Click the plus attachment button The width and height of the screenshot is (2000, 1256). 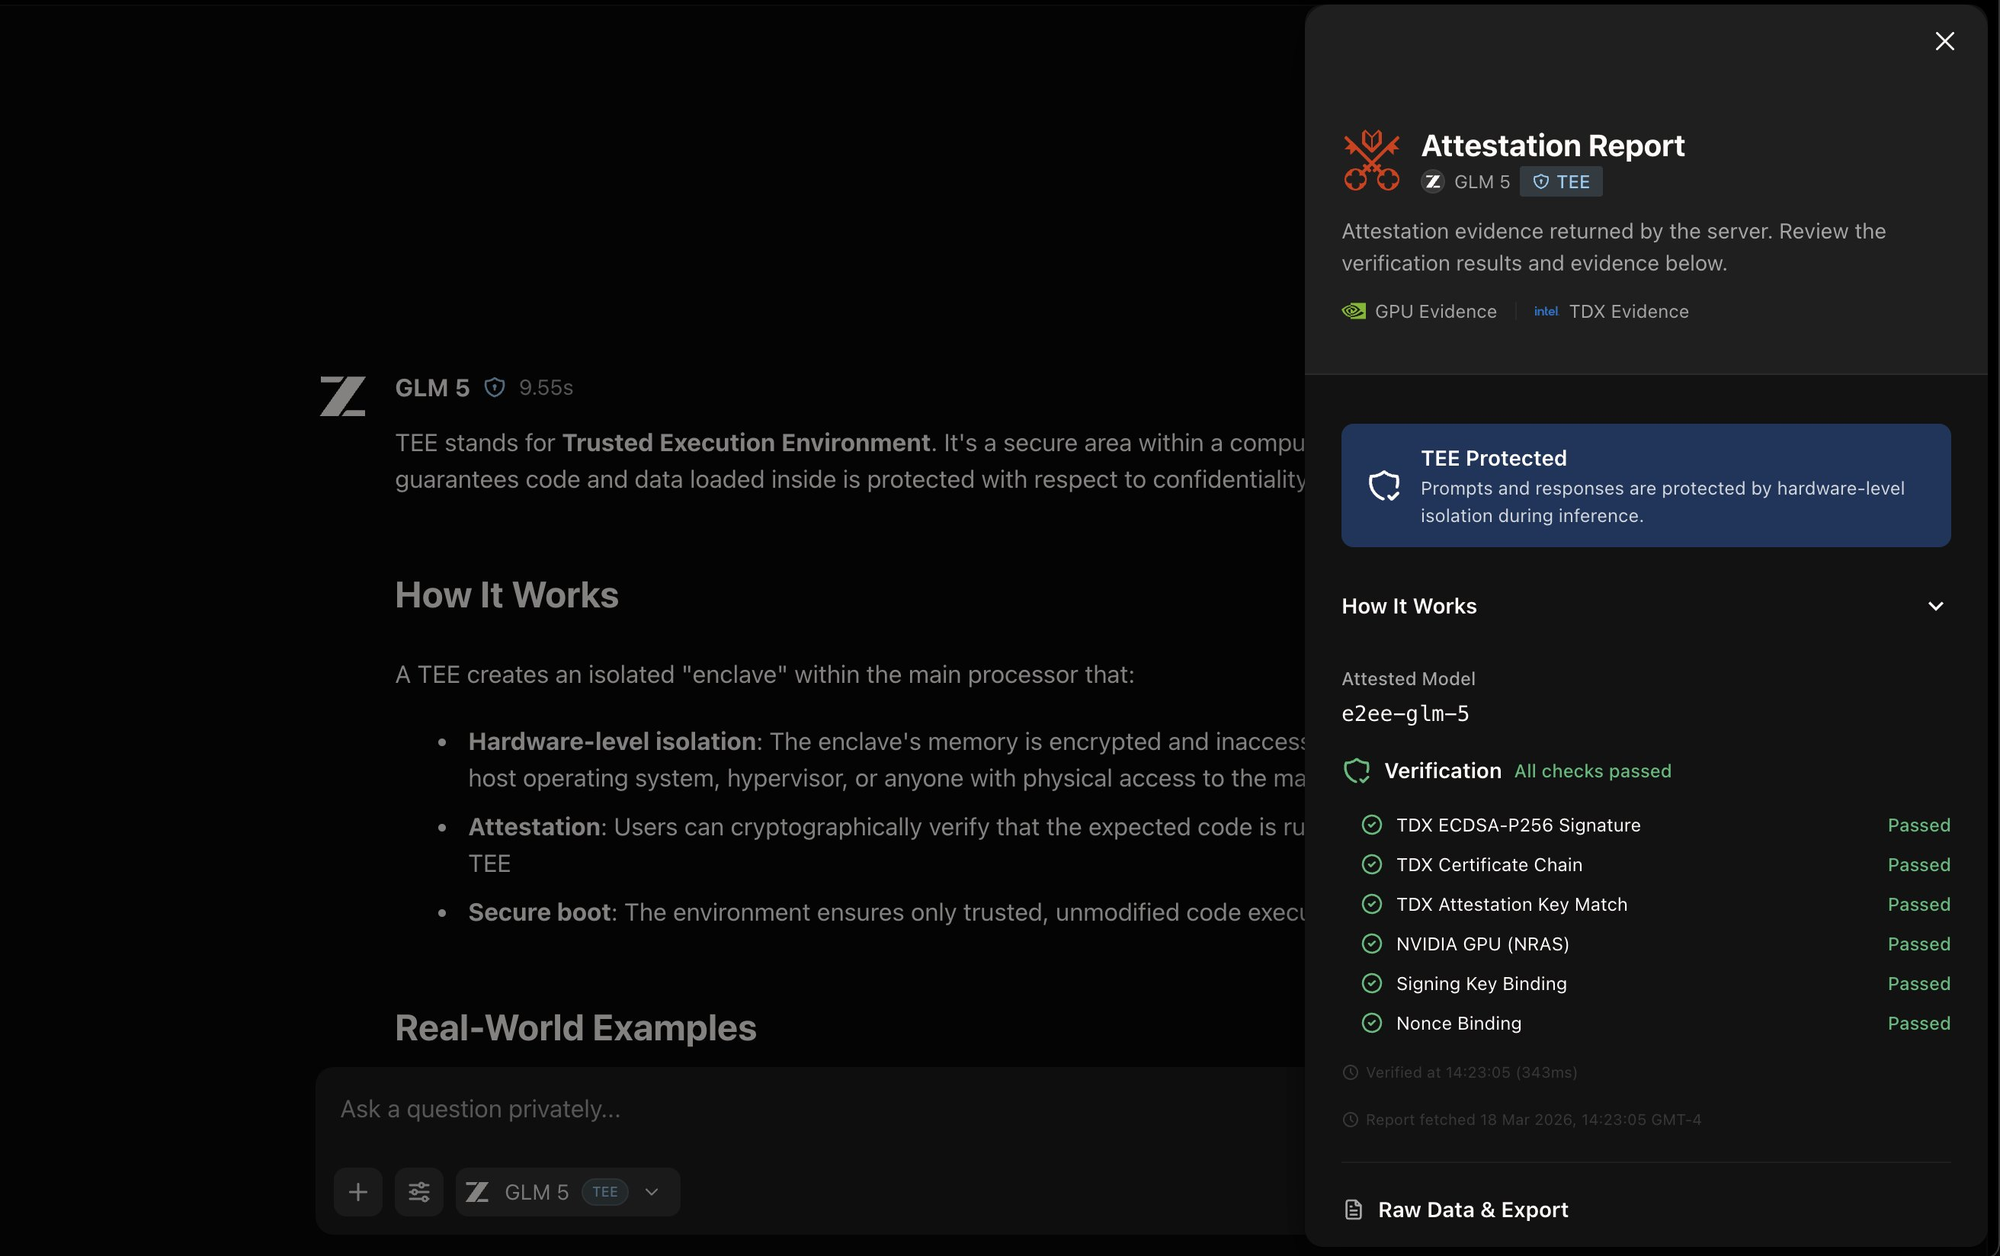coord(358,1192)
